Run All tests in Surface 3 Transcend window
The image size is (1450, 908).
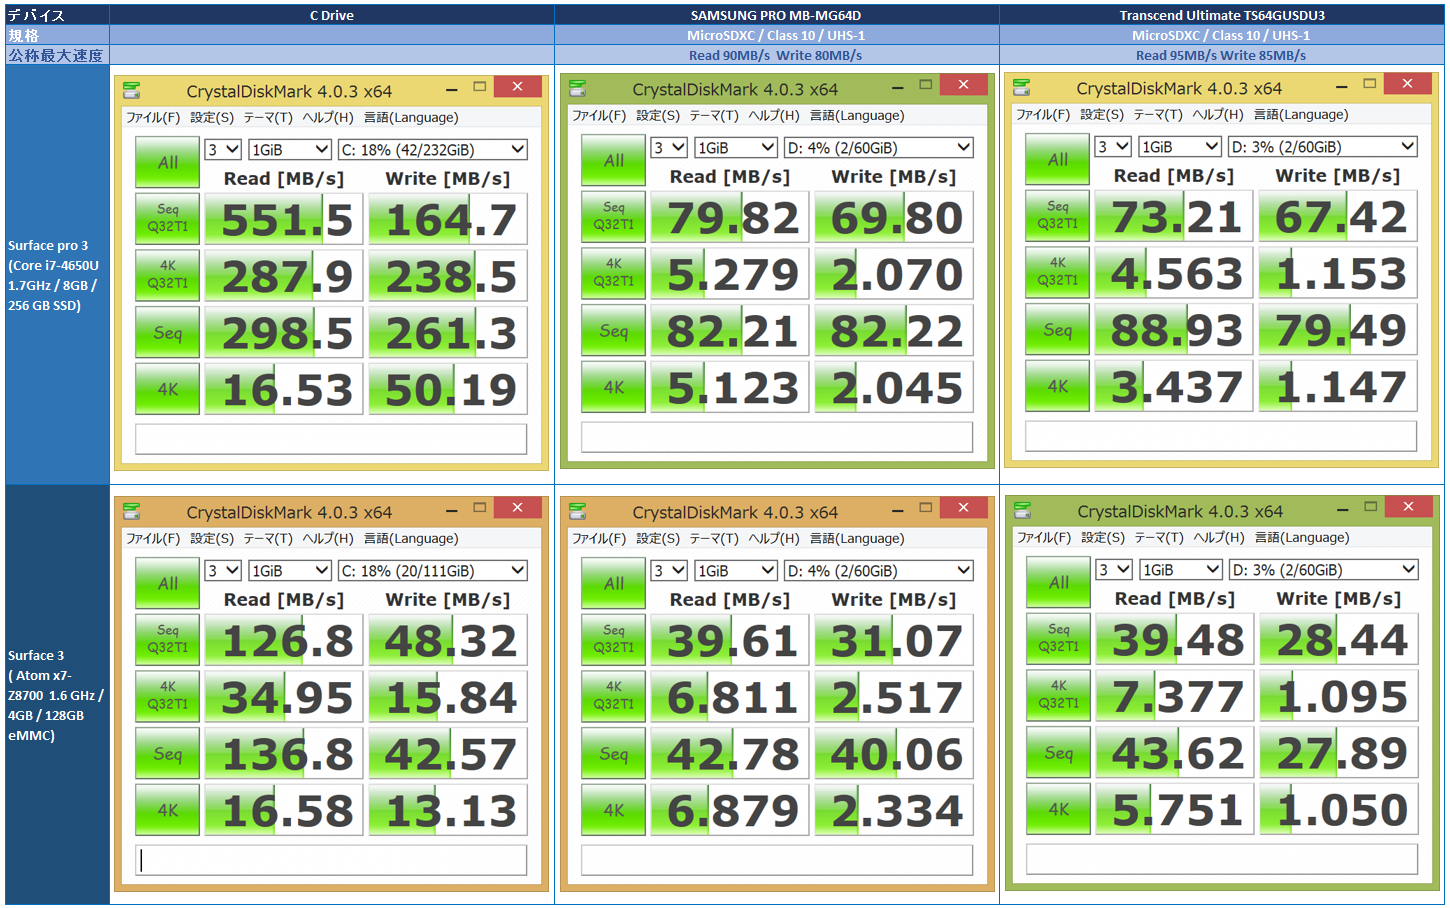coord(1058,582)
